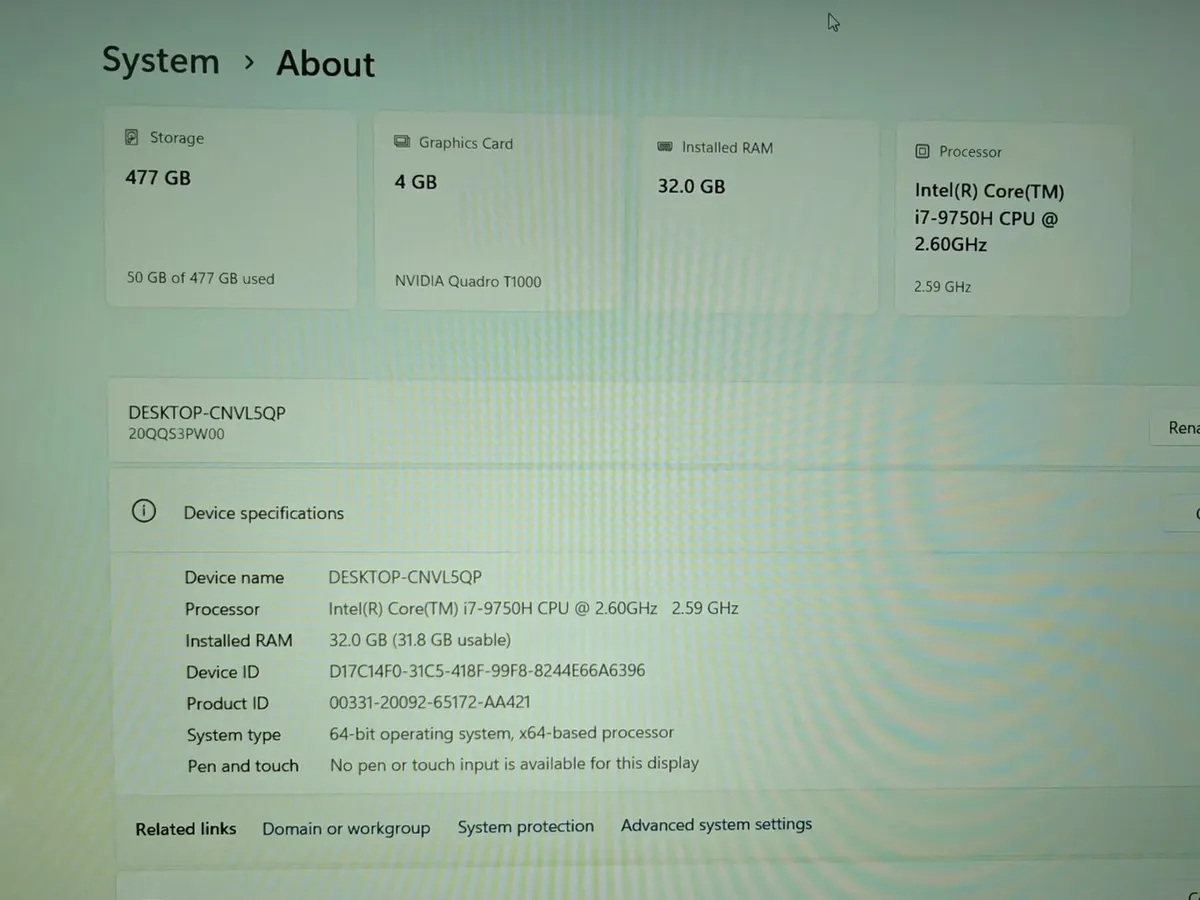
Task: Click the Device specifications info icon
Action: tap(144, 511)
